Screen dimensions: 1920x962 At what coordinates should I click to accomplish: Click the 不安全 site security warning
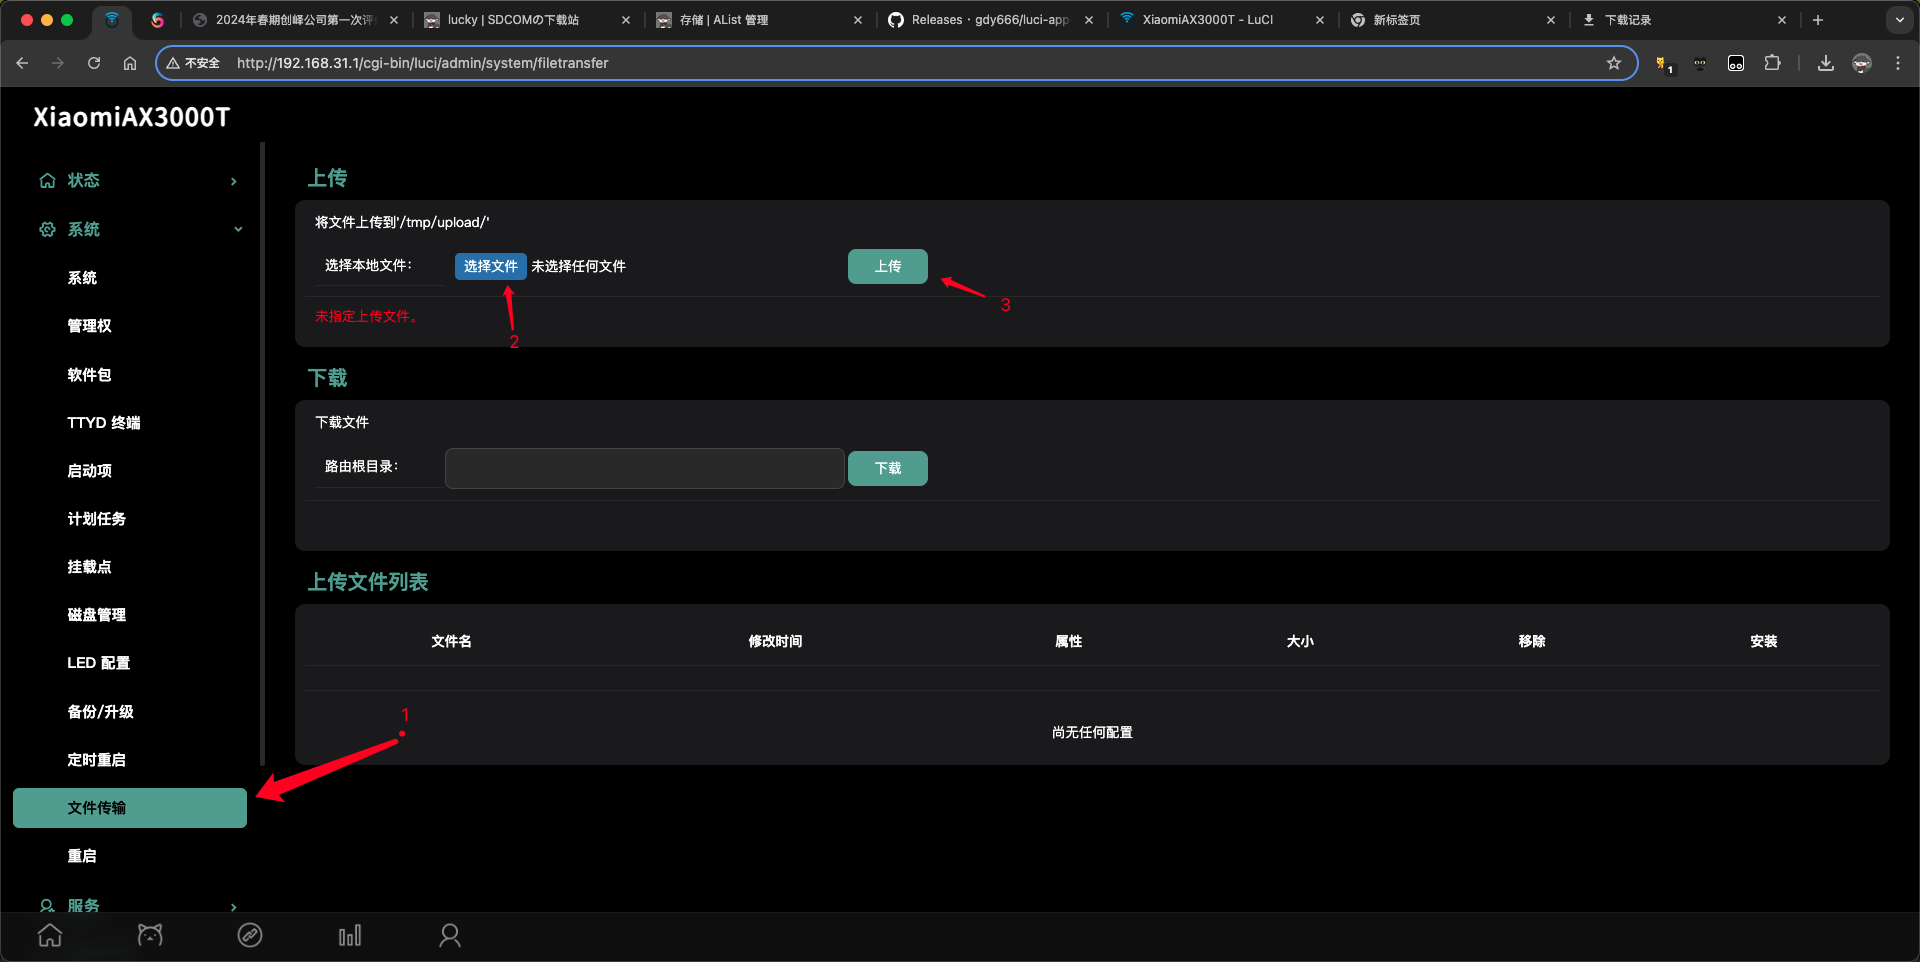(193, 63)
